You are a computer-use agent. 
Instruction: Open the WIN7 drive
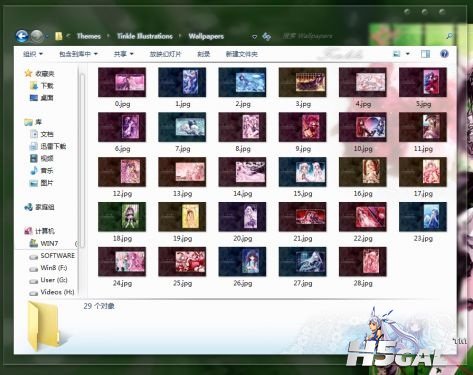pos(44,243)
